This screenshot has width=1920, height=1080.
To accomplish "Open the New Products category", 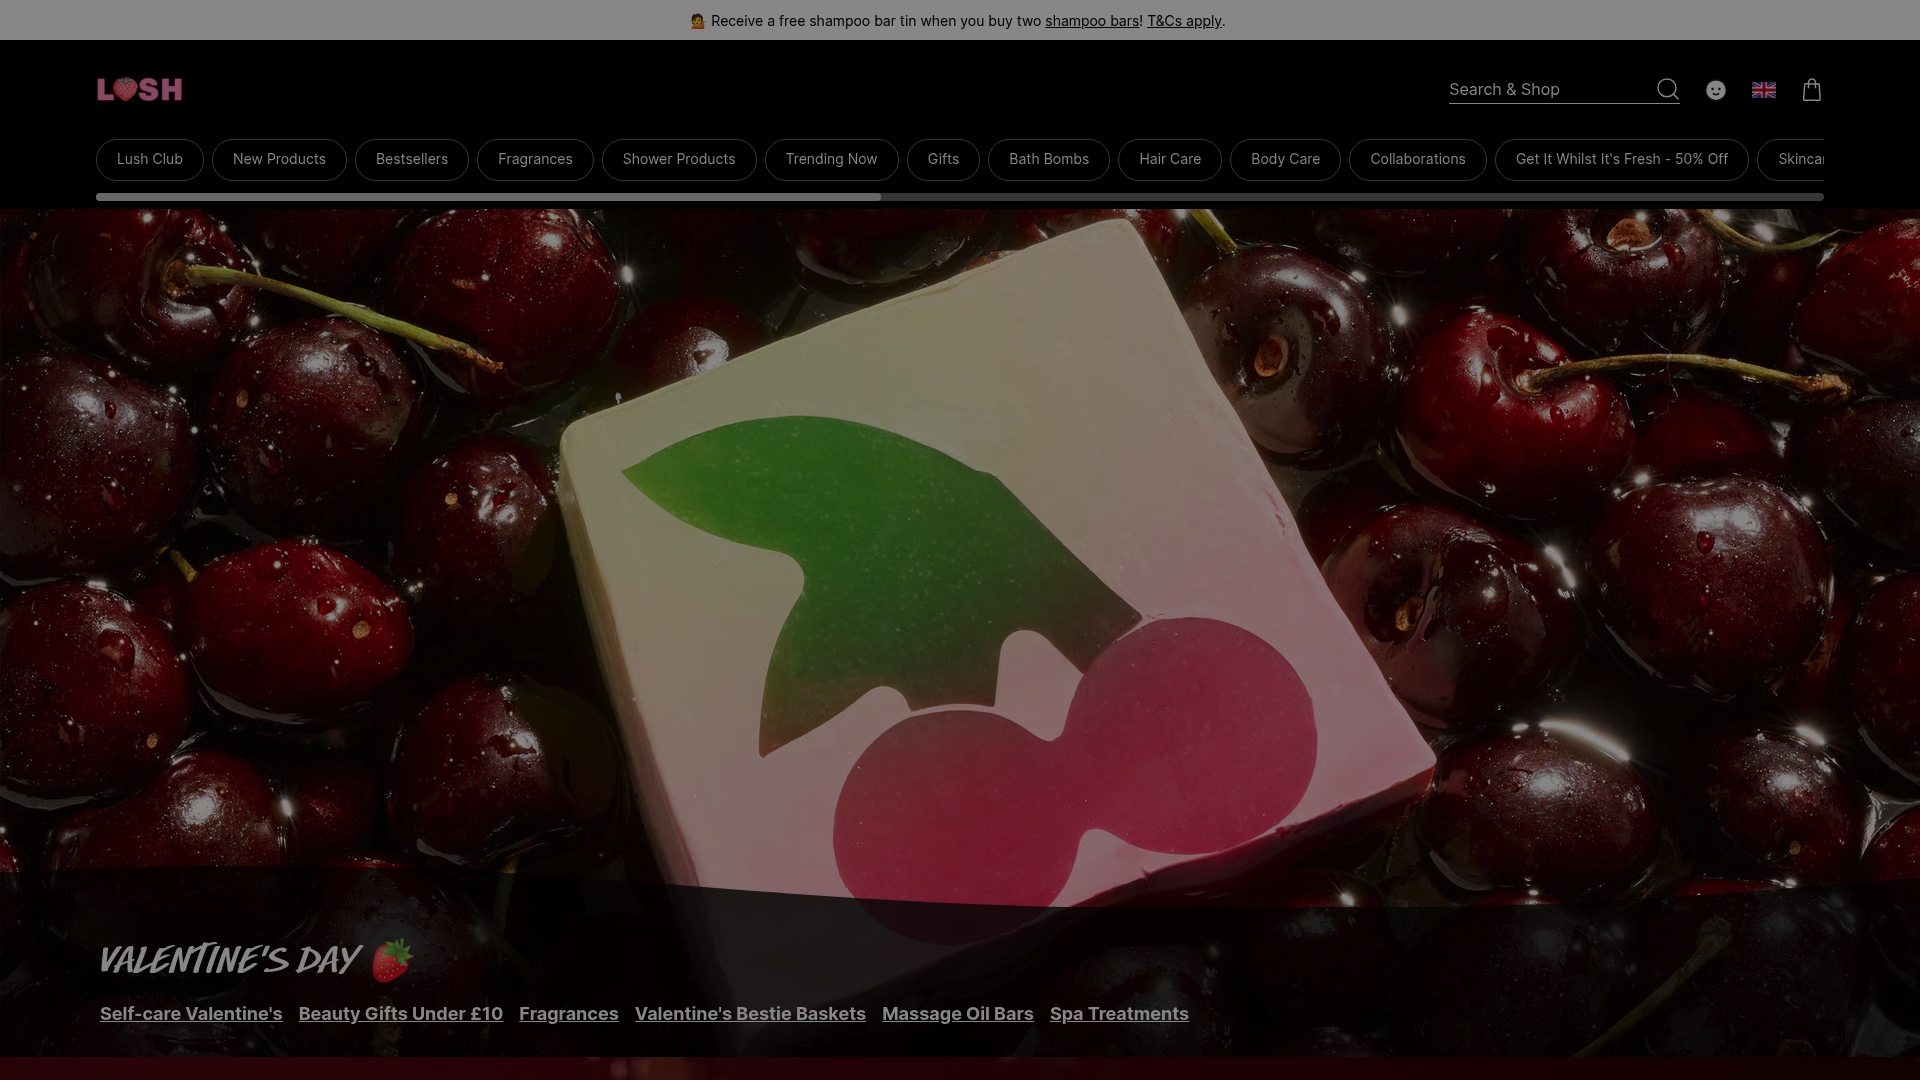I will click(279, 160).
